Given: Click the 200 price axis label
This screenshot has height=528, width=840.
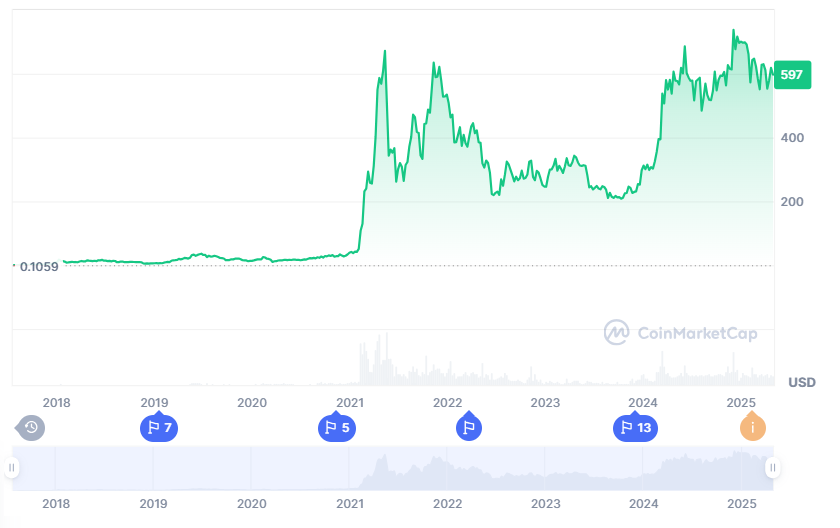Looking at the screenshot, I should (792, 202).
